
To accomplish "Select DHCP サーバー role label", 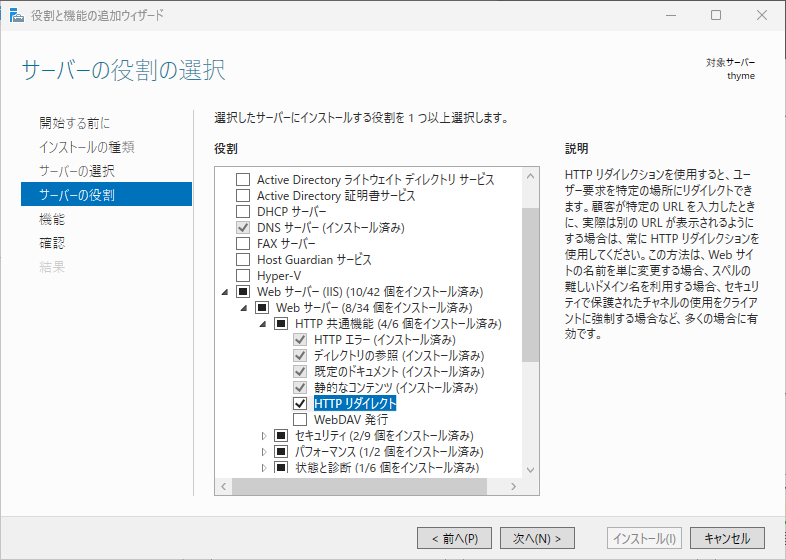I will (x=292, y=212).
